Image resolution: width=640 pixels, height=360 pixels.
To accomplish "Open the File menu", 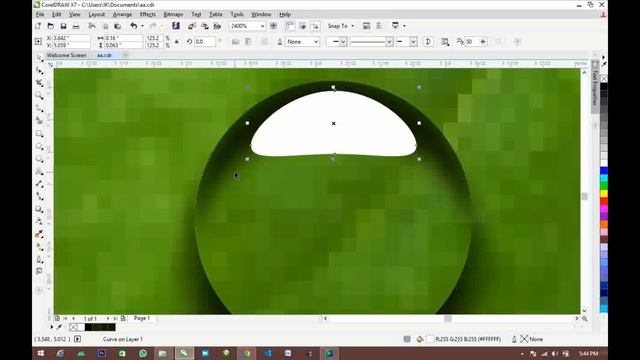I will [x=40, y=14].
